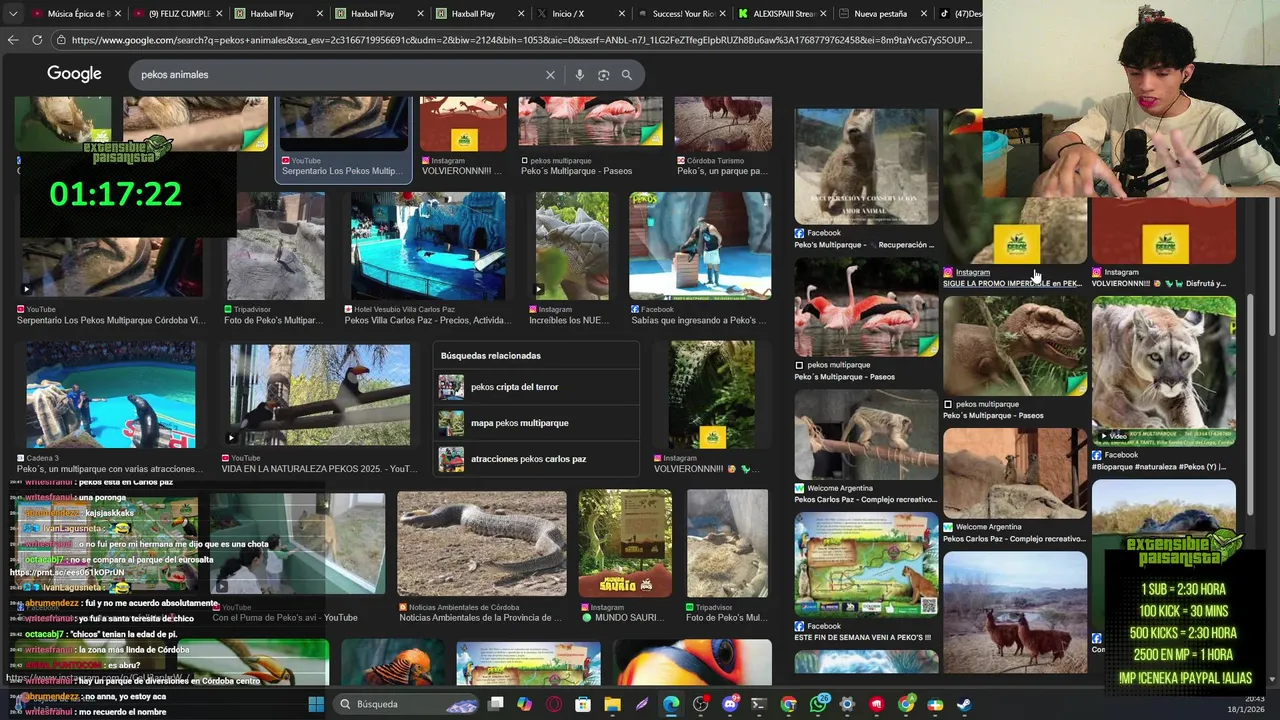Open the red app icon beside the Settings gear

coord(876,704)
